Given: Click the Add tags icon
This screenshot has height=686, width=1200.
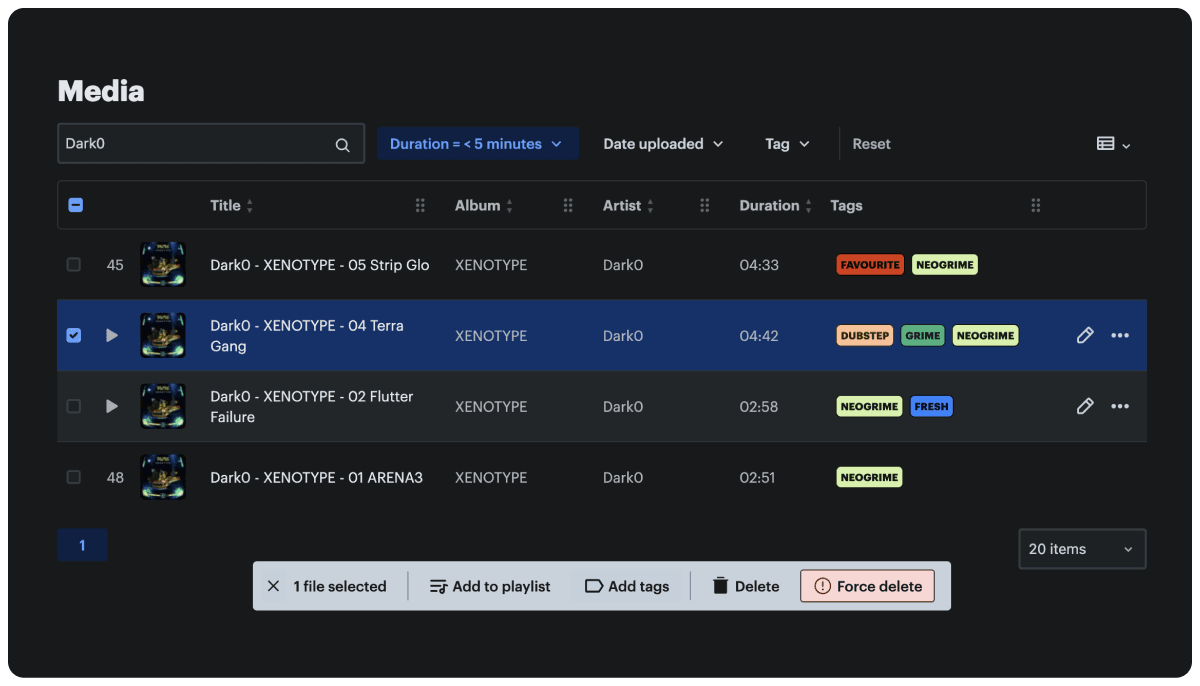Looking at the screenshot, I should (x=594, y=586).
